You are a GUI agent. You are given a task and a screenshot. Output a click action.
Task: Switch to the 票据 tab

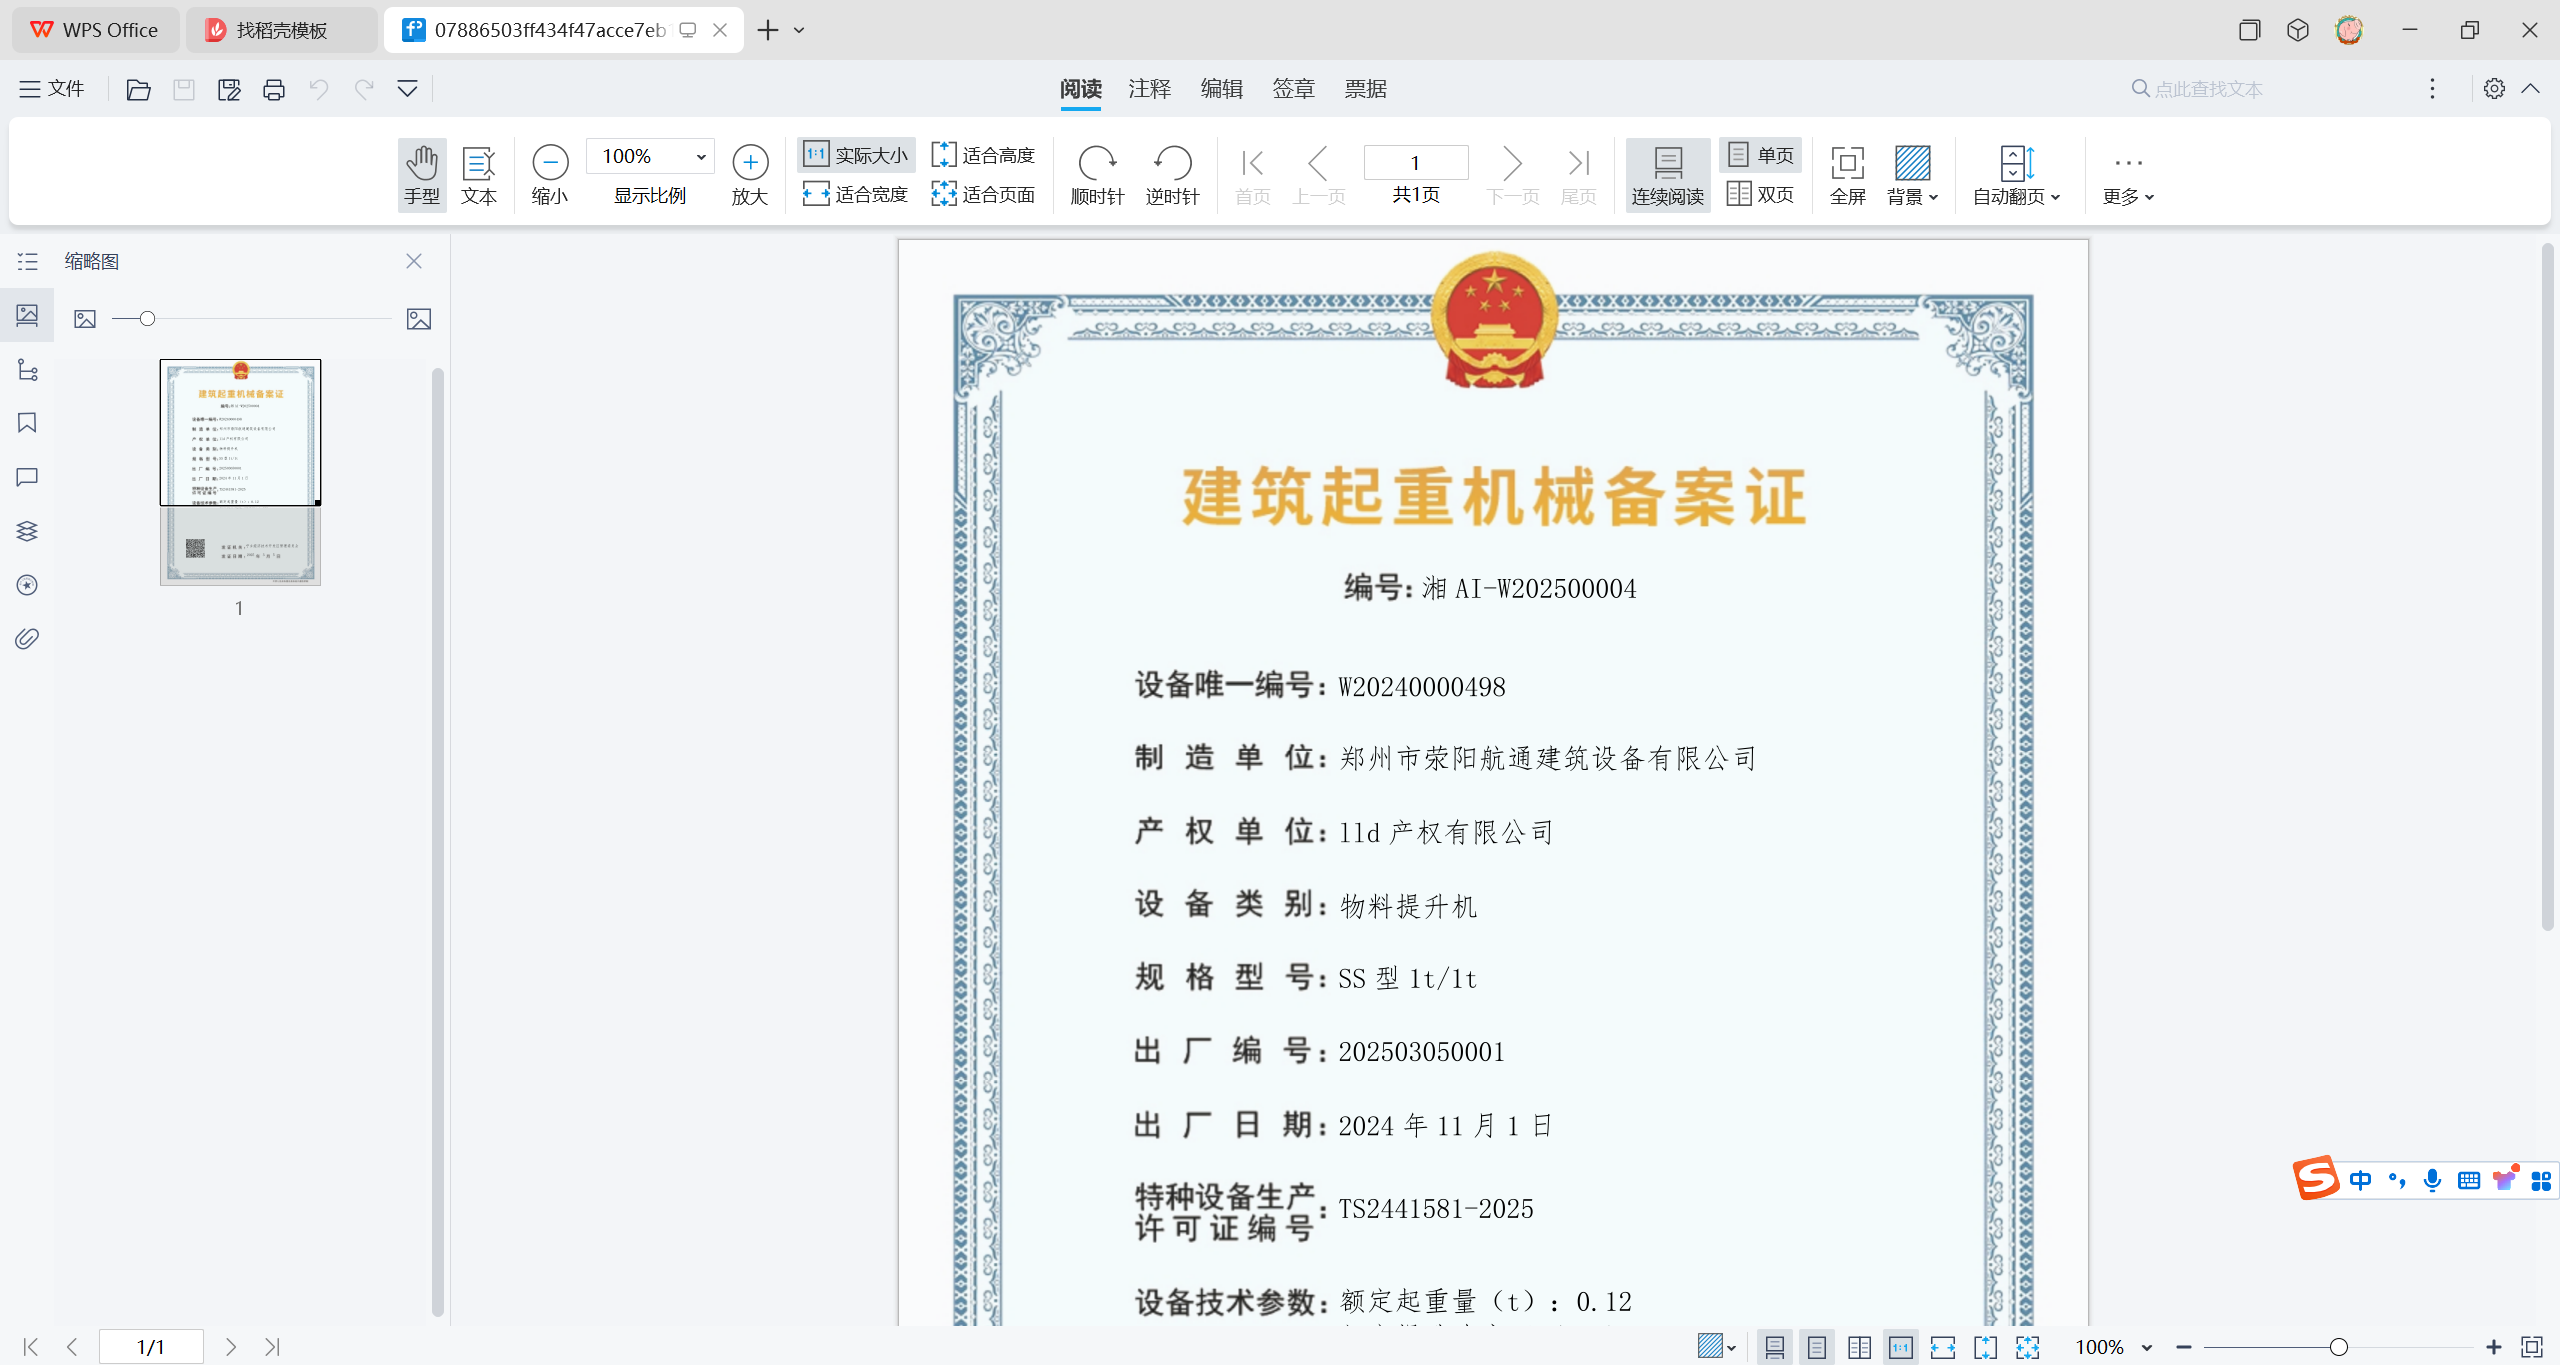(1366, 89)
